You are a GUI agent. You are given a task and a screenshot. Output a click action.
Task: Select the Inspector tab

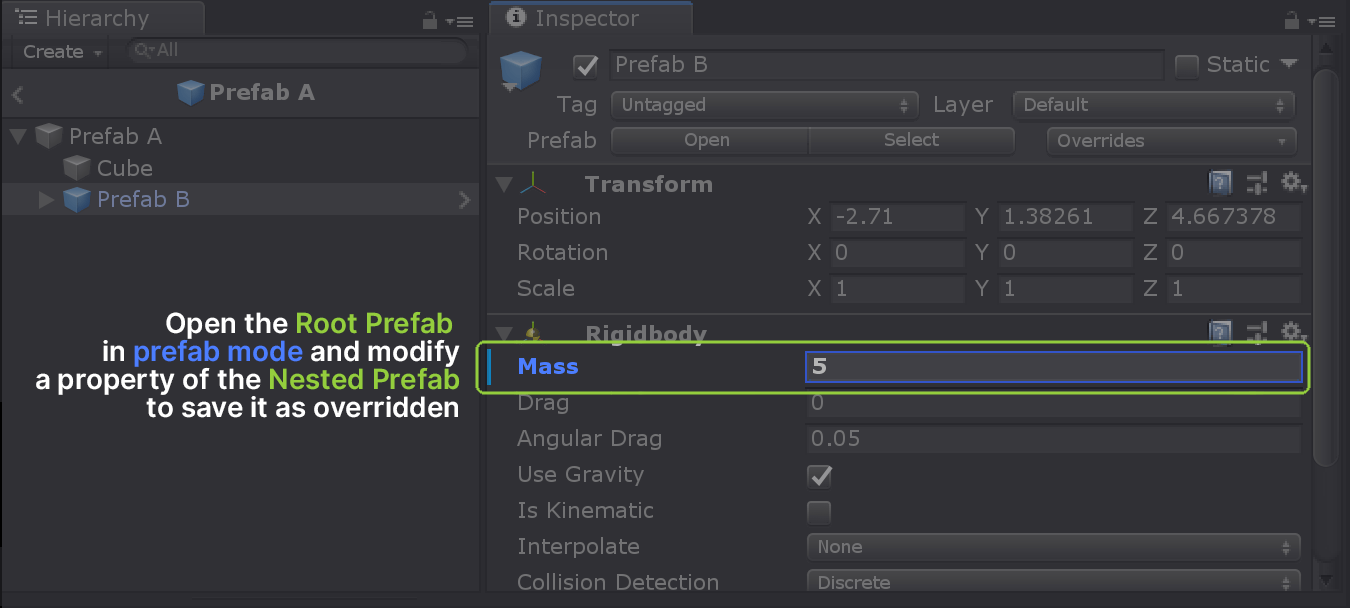coord(590,17)
